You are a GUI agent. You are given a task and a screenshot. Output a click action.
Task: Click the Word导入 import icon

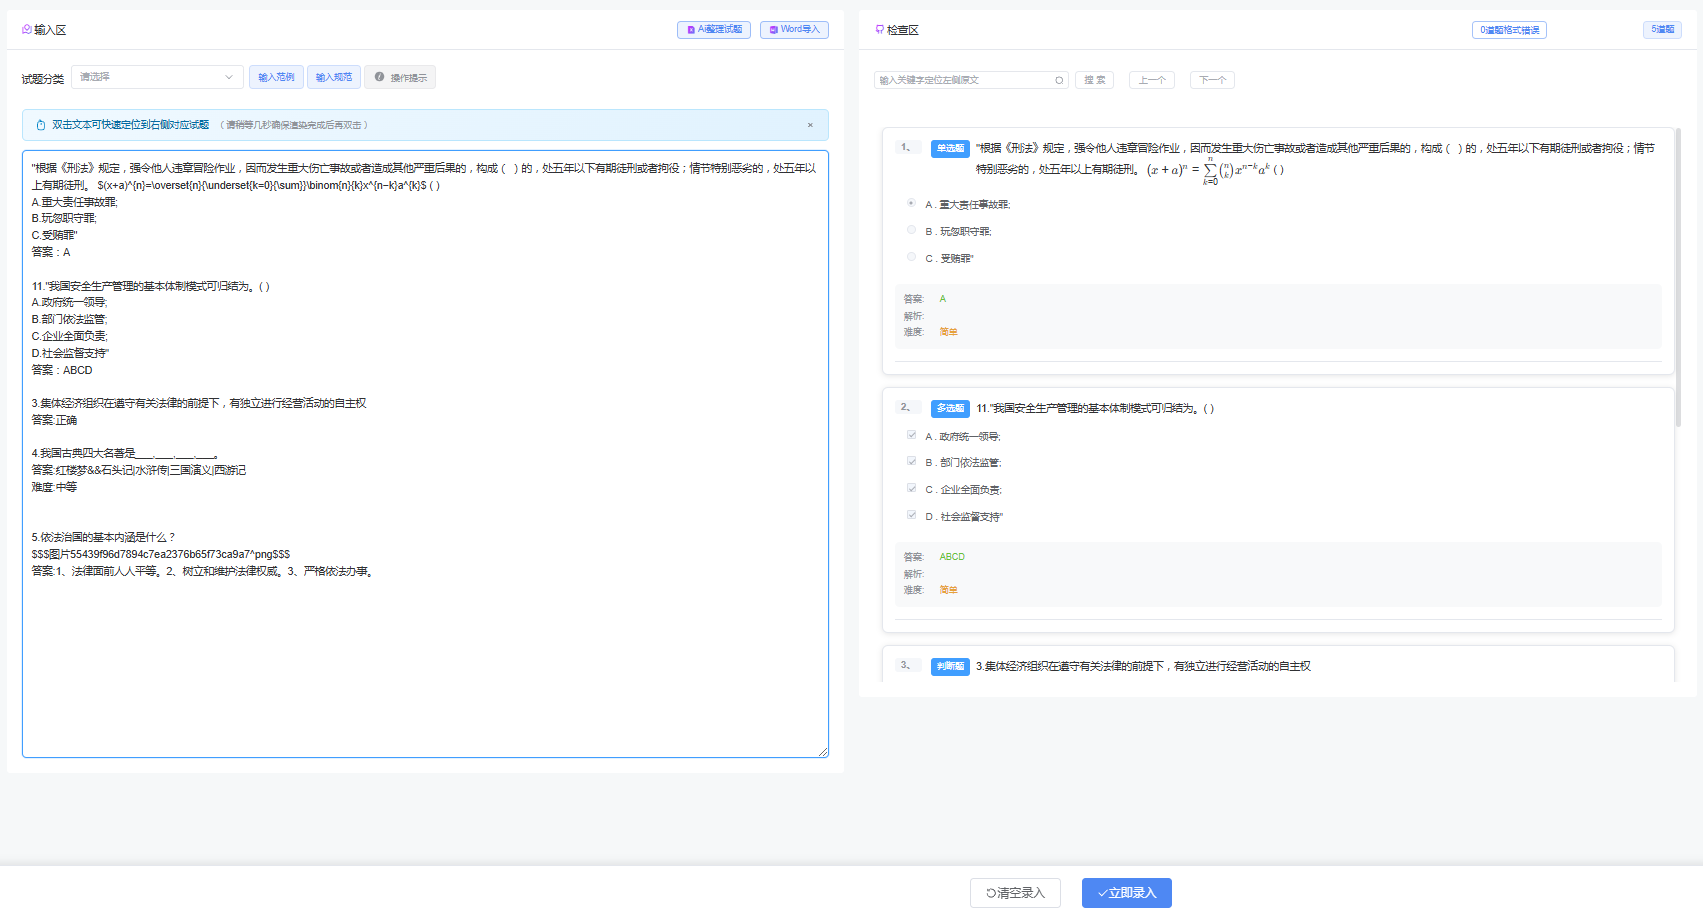[773, 30]
